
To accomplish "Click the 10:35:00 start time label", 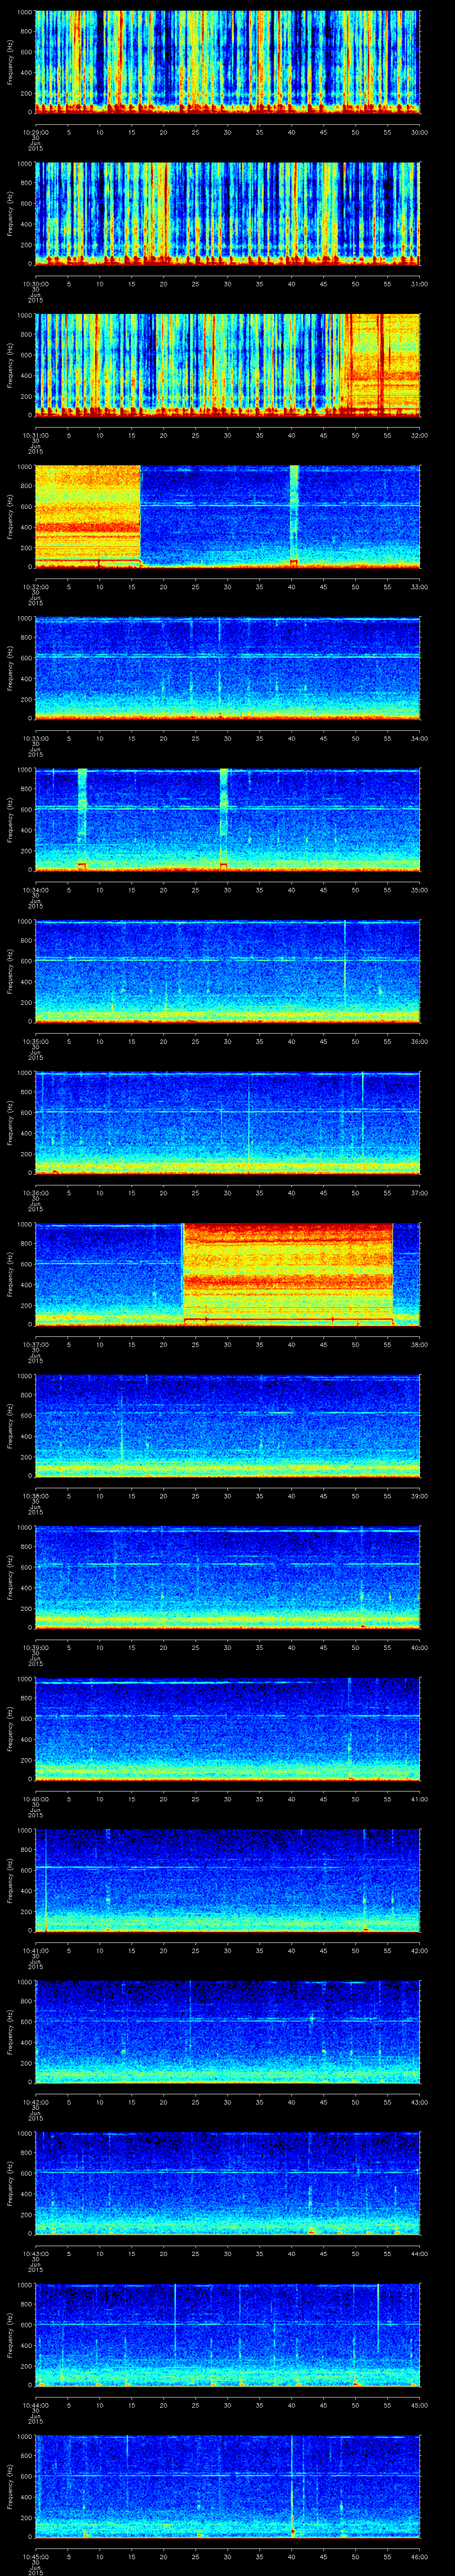I will pos(35,1042).
